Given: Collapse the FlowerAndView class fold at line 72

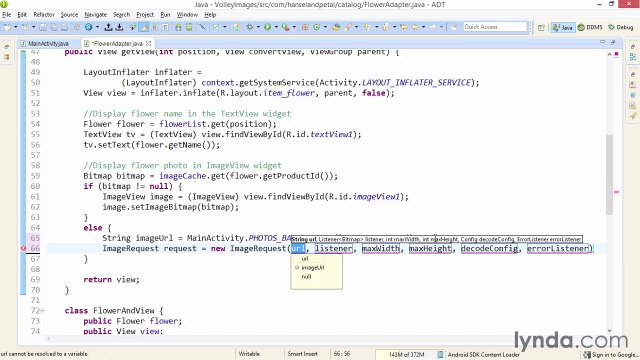Looking at the screenshot, I should (43, 311).
